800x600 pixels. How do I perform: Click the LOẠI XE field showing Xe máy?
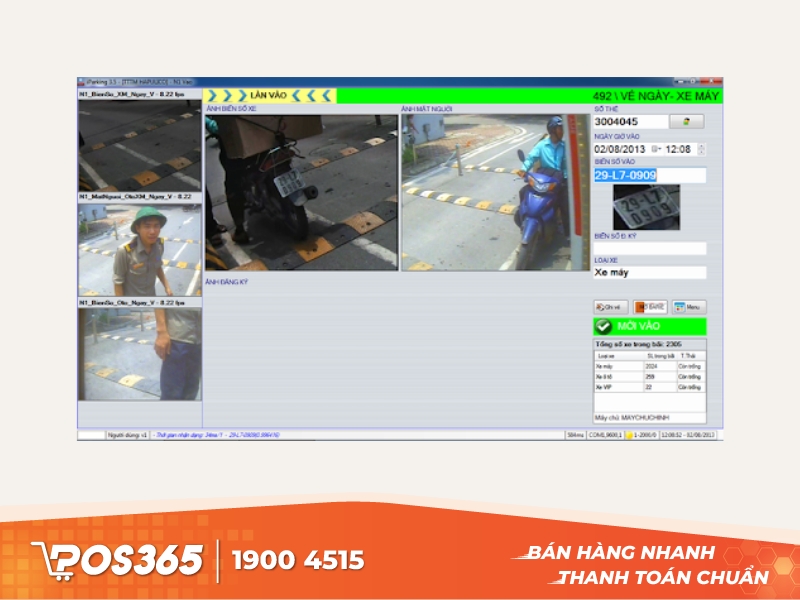(649, 272)
